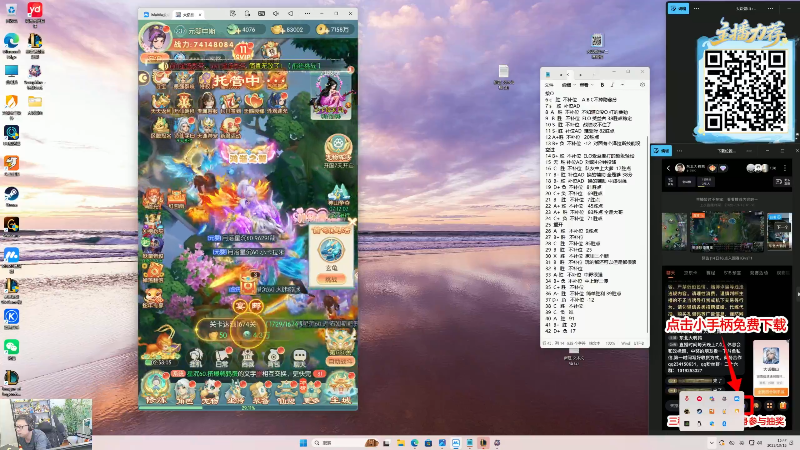This screenshot has height=450, width=800.
Task: Switch to the emulator home tab
Action: coord(156,14)
